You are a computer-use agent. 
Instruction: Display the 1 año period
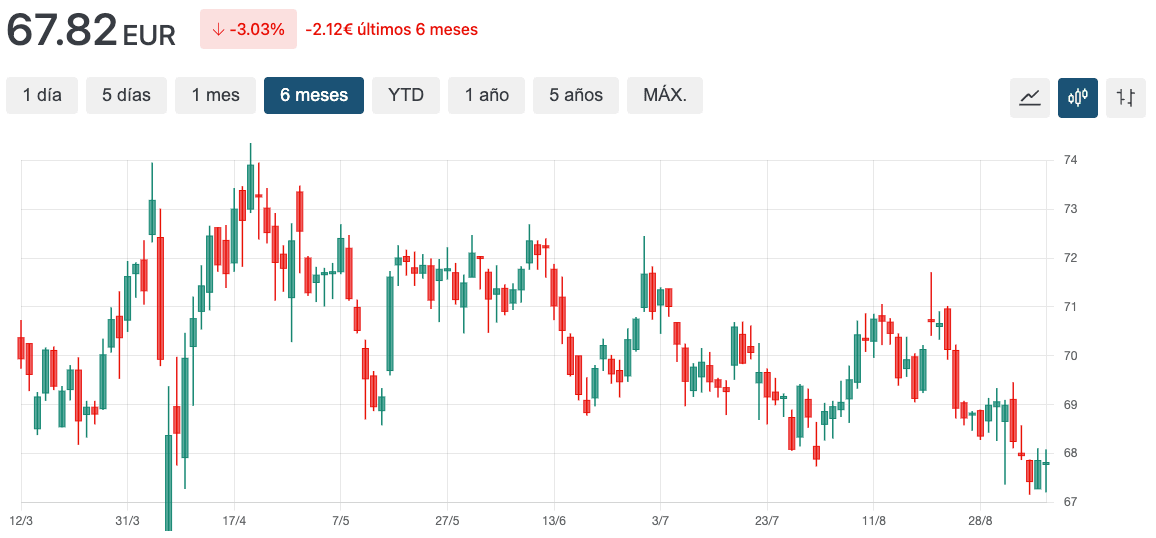[487, 95]
